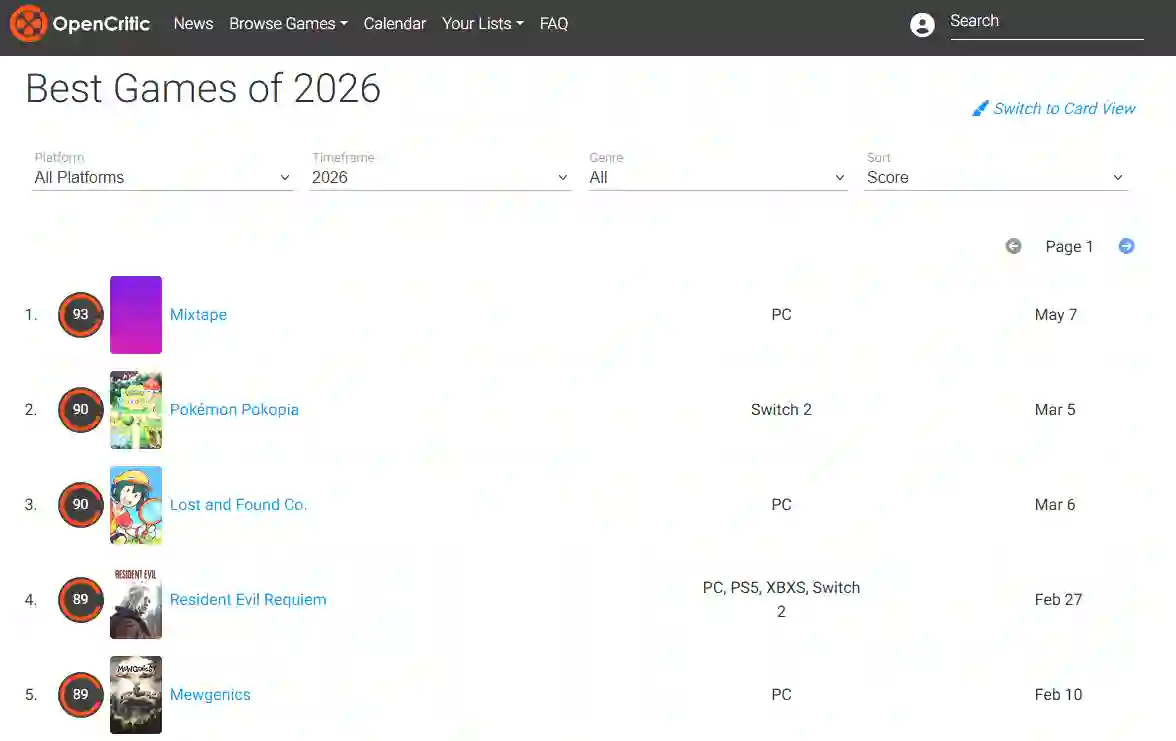Click the 89 score badge for Mewgenics
The width and height of the screenshot is (1176, 741).
(x=80, y=694)
